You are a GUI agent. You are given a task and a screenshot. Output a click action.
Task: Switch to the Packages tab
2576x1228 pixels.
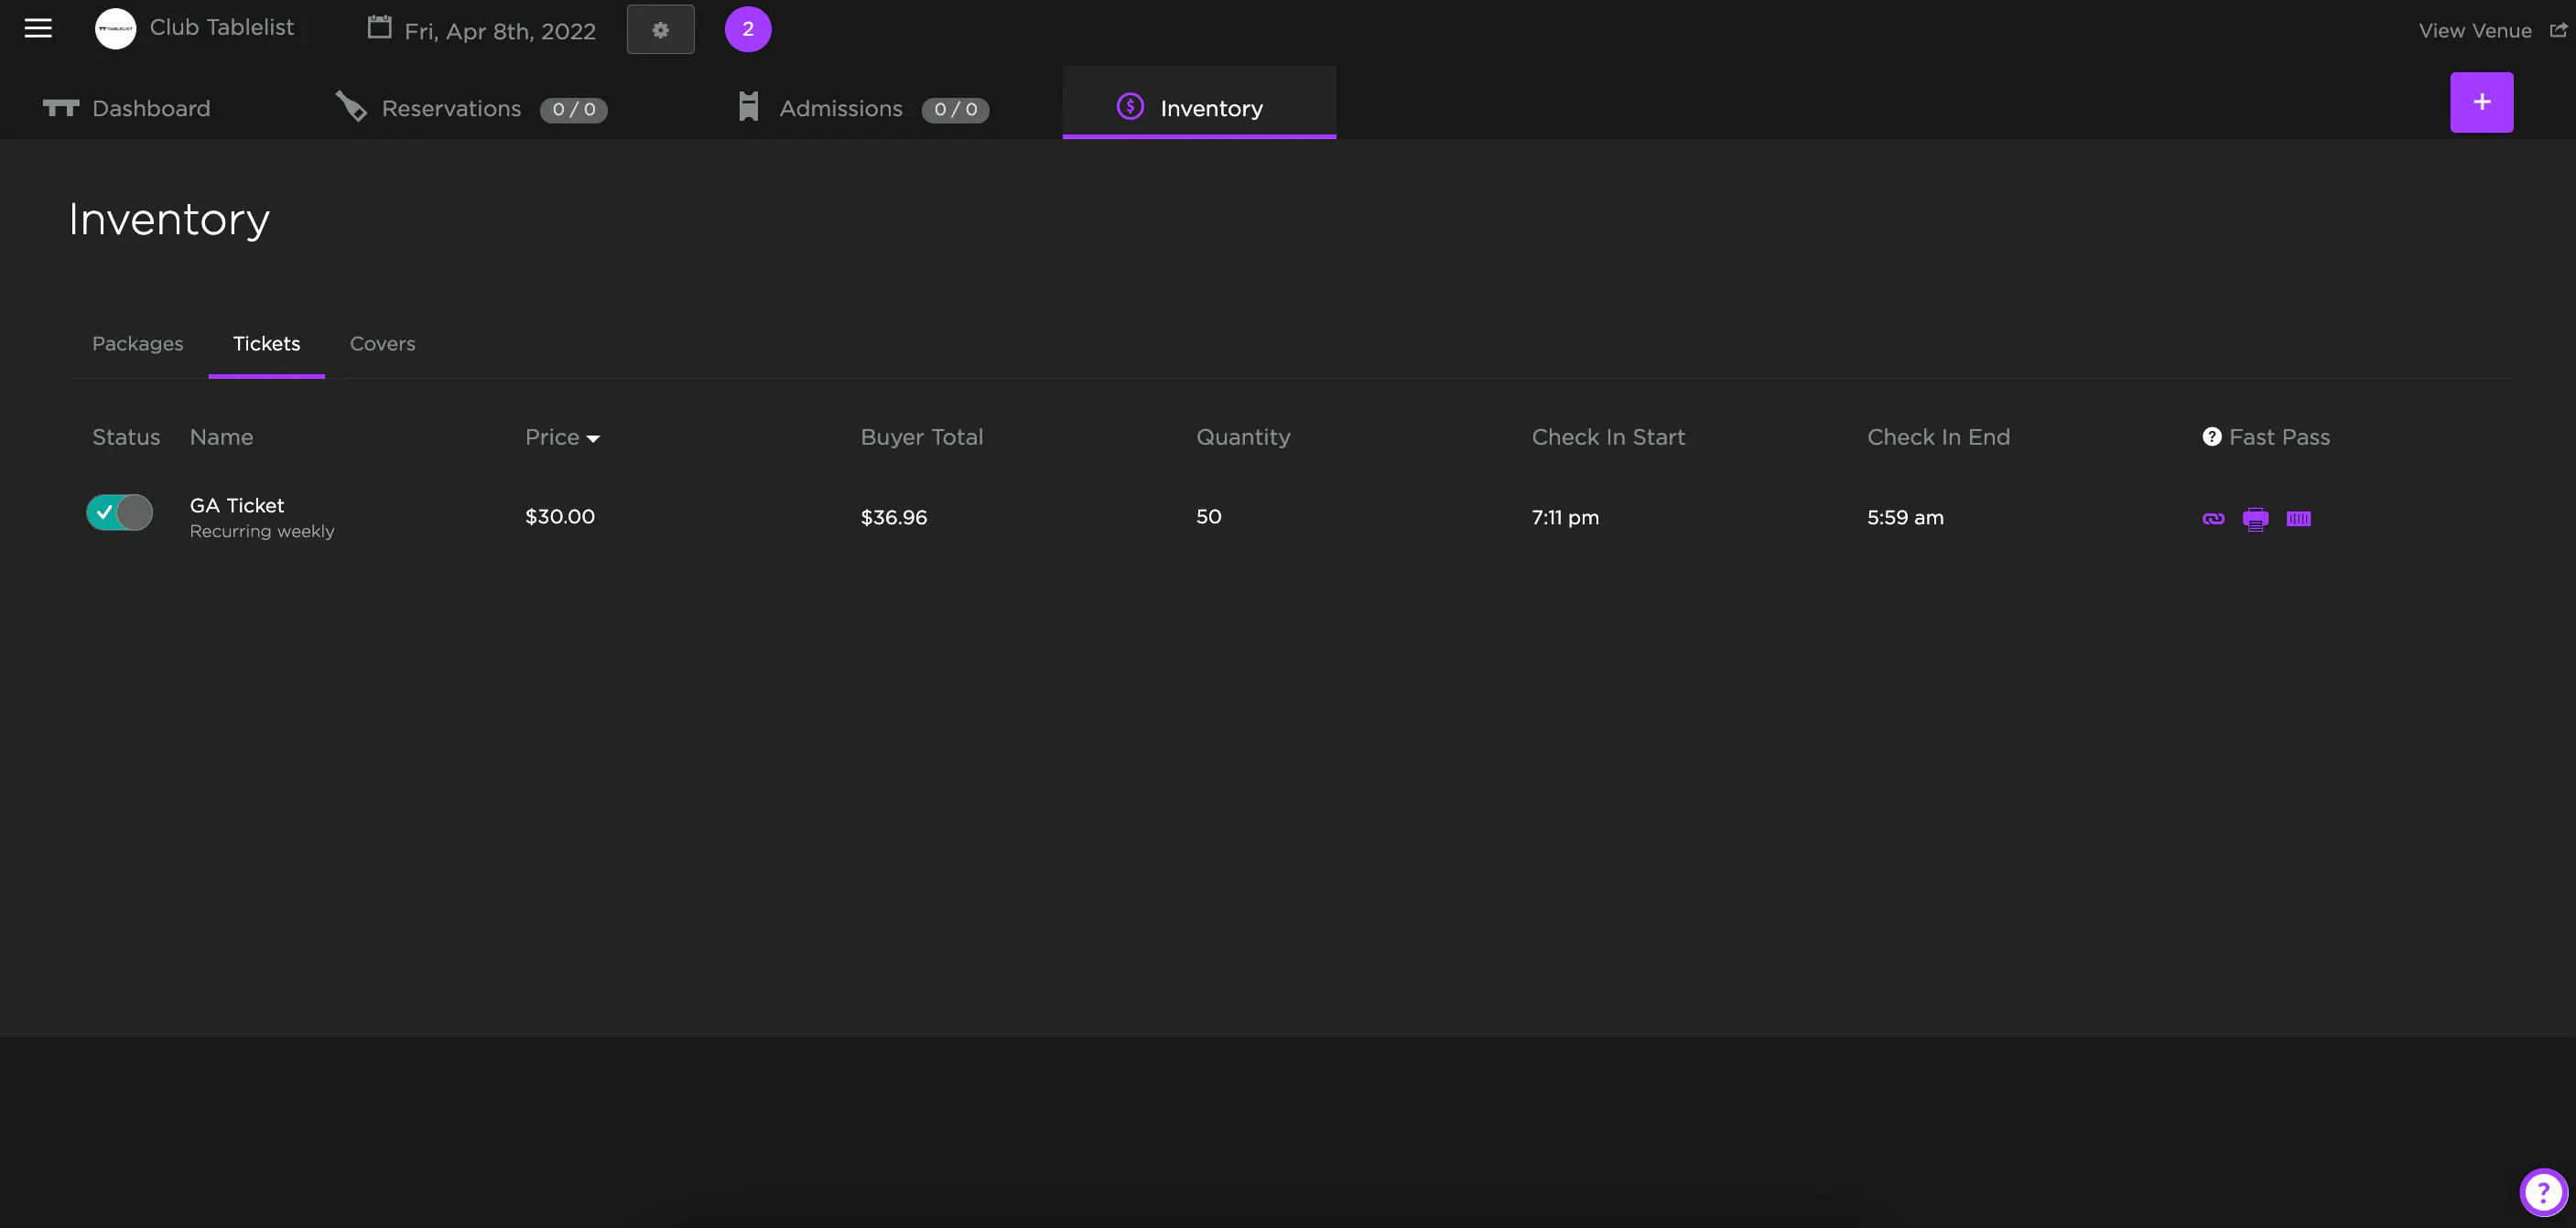[138, 344]
